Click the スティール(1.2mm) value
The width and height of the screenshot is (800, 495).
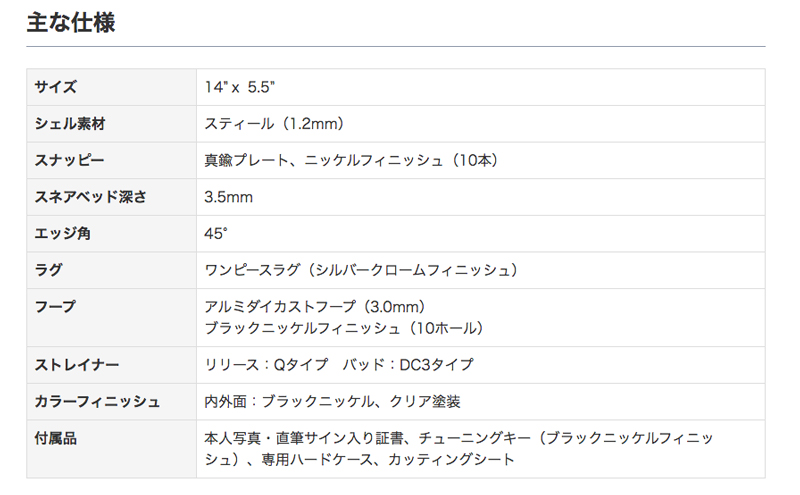pos(274,124)
